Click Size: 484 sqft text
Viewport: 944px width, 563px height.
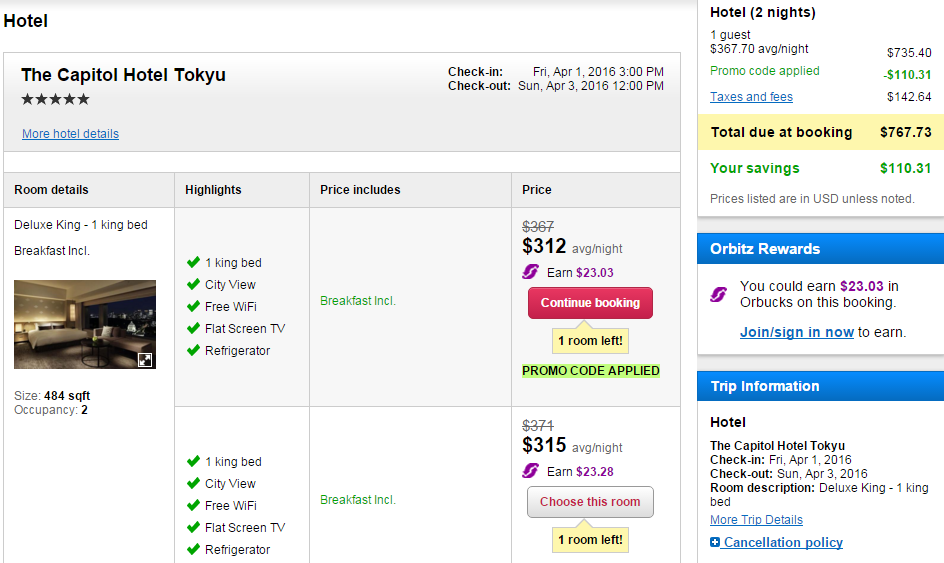[x=52, y=396]
